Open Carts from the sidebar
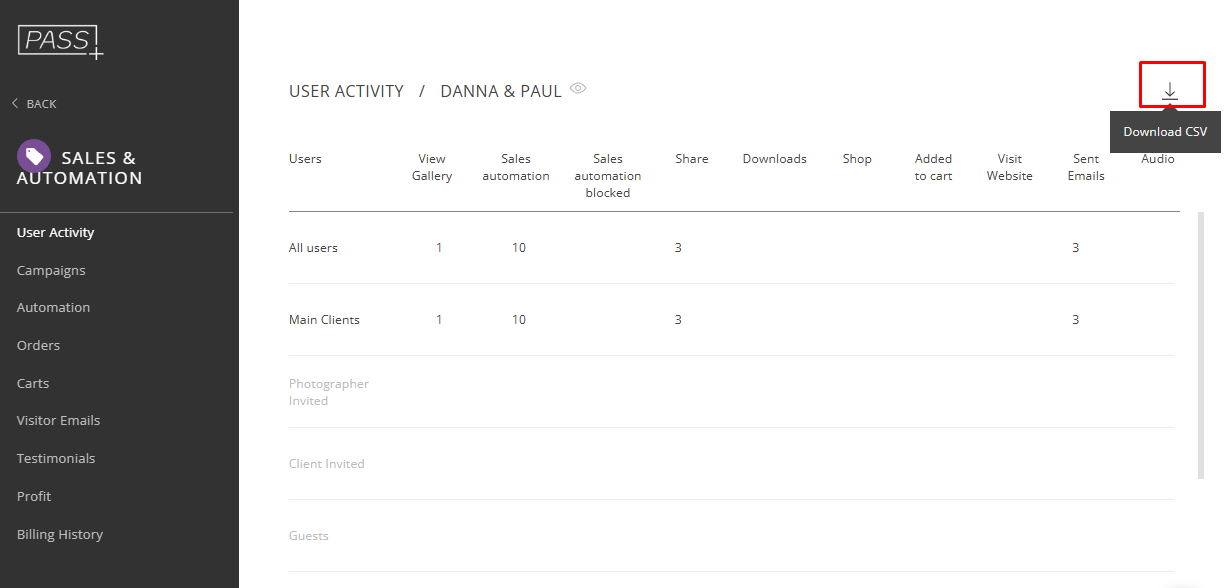Viewport: 1224px width, 588px height. [33, 383]
